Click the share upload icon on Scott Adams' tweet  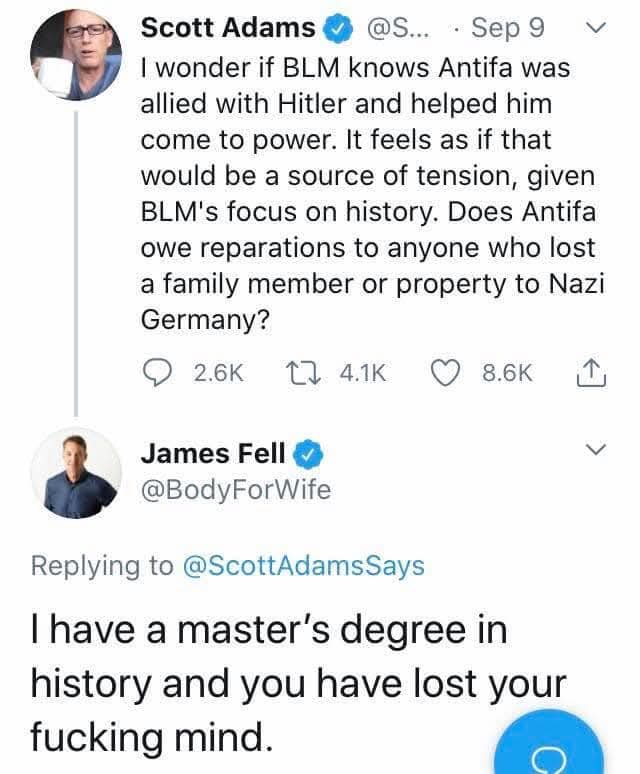click(x=591, y=372)
